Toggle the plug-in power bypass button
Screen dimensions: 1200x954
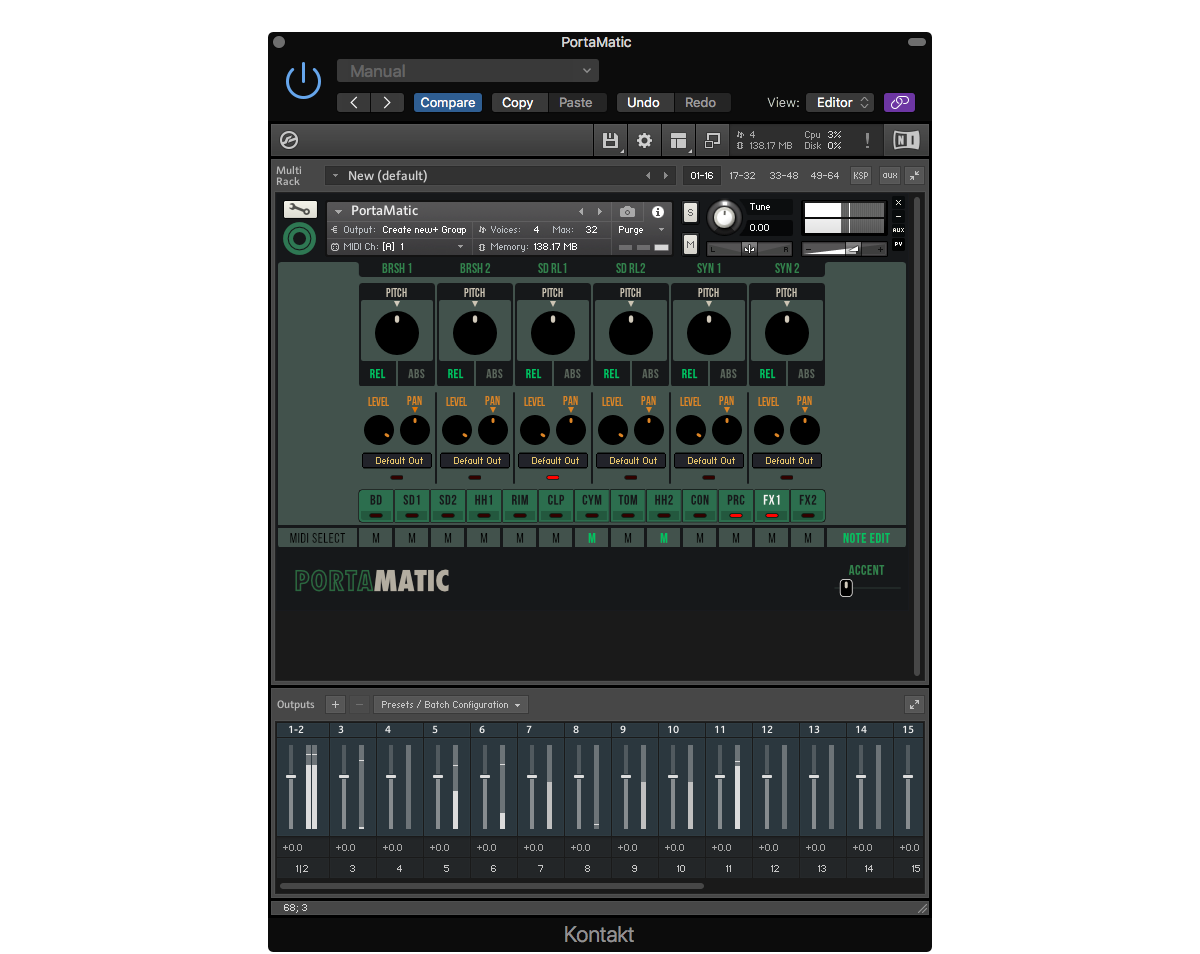pos(303,81)
